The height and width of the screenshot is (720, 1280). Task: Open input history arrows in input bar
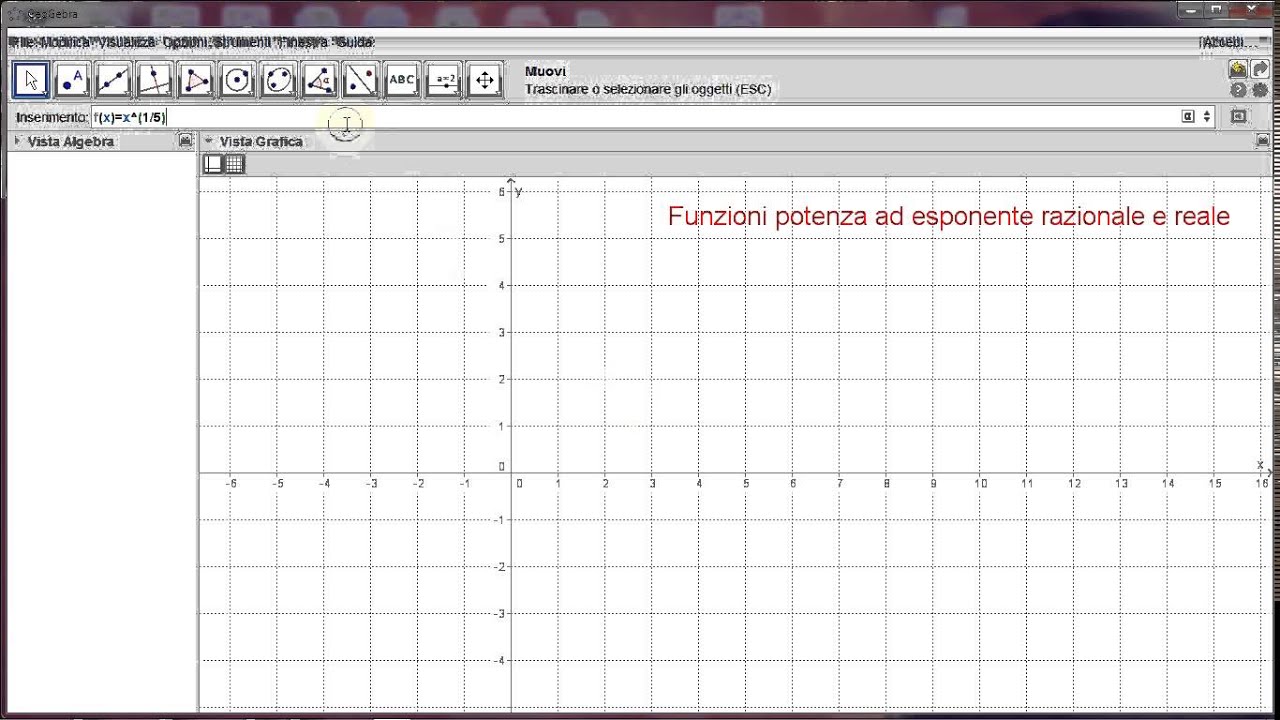[1207, 117]
